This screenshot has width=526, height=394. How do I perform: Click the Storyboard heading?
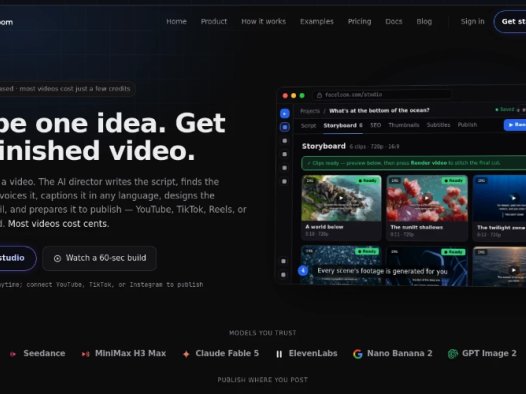323,146
